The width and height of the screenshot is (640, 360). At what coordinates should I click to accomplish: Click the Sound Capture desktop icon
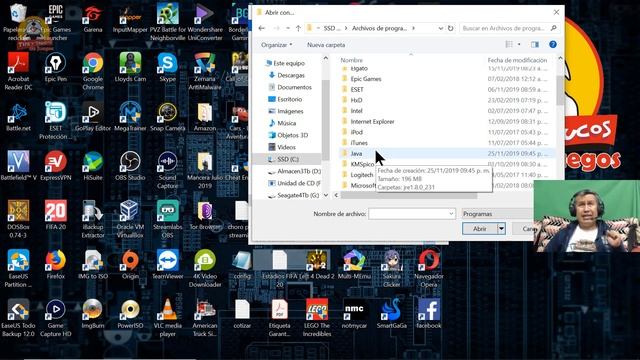[167, 170]
